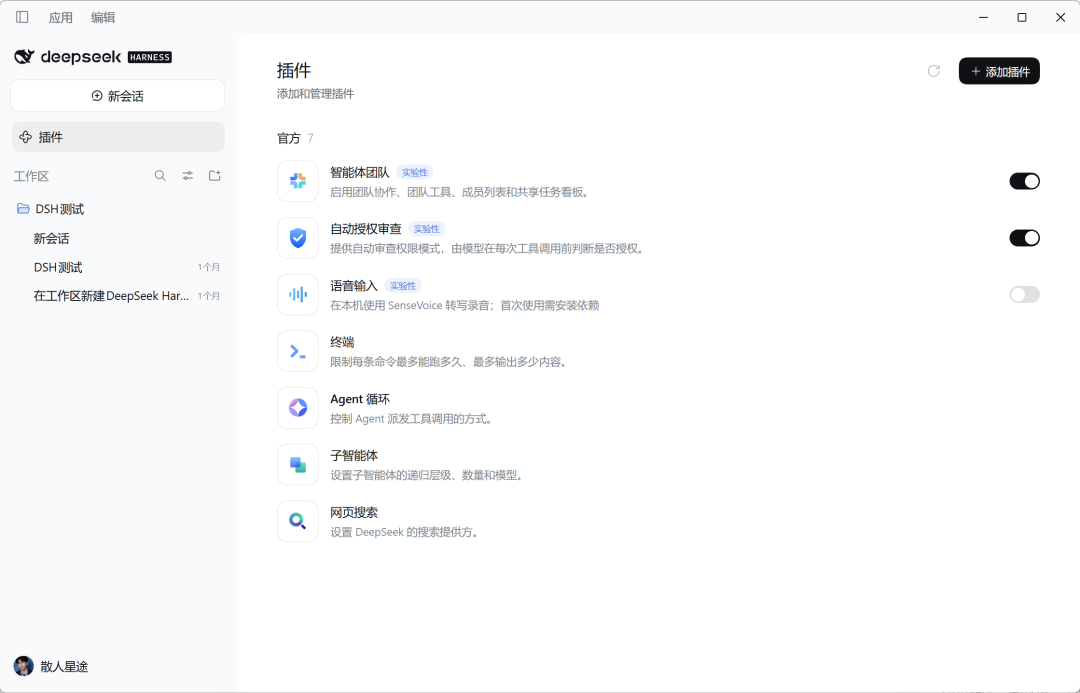This screenshot has width=1080, height=693.
Task: Click 实验性 badge next to 自动授权审查
Action: [426, 229]
